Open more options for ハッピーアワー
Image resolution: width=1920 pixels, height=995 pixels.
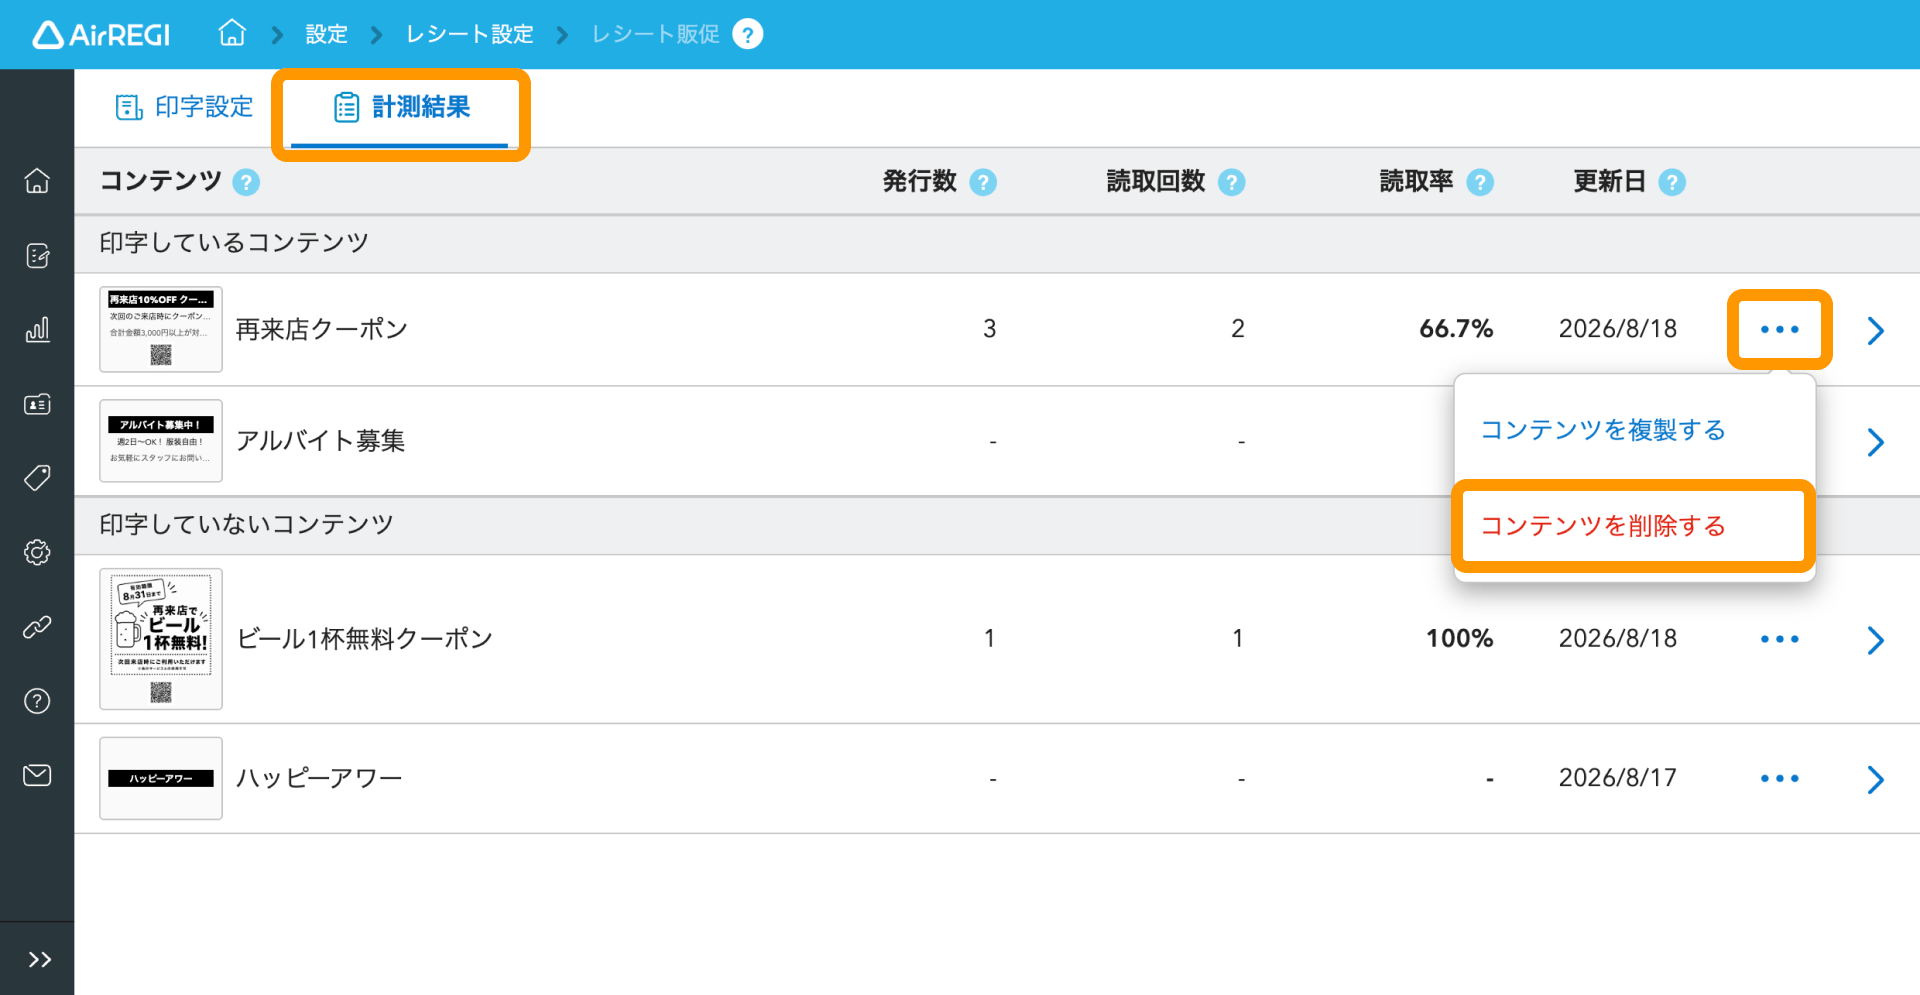tap(1780, 778)
